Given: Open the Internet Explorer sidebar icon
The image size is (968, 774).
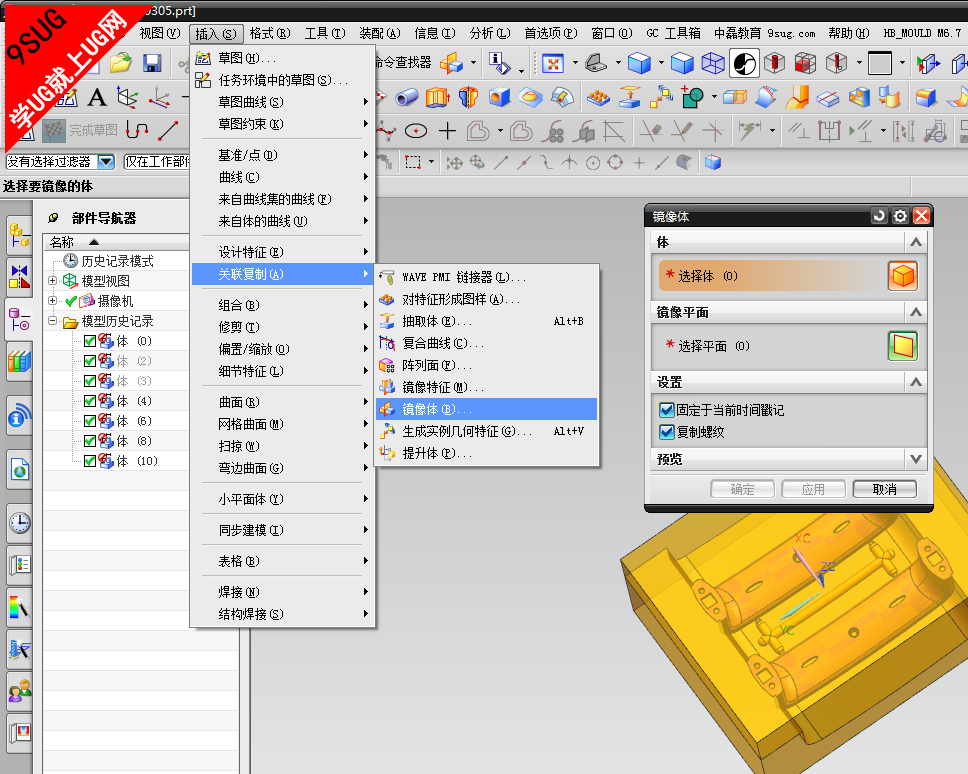Looking at the screenshot, I should pos(19,470).
